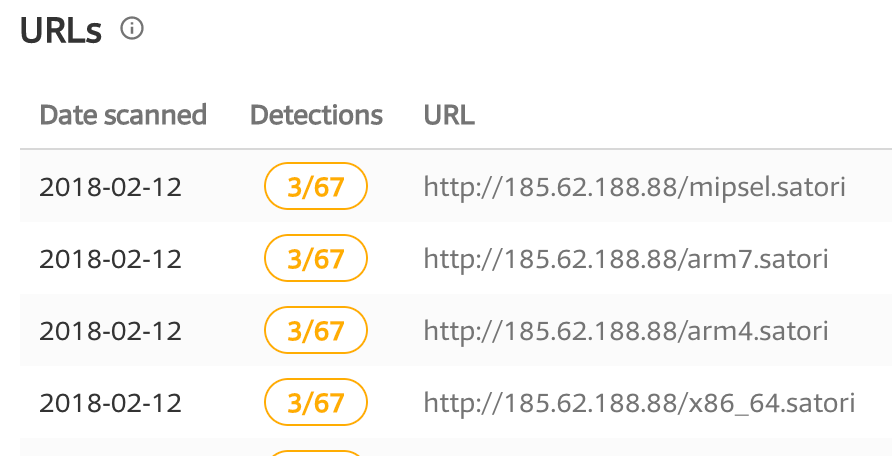
Task: Click the empty area right of the arm4.satori URL
Action: (861, 330)
